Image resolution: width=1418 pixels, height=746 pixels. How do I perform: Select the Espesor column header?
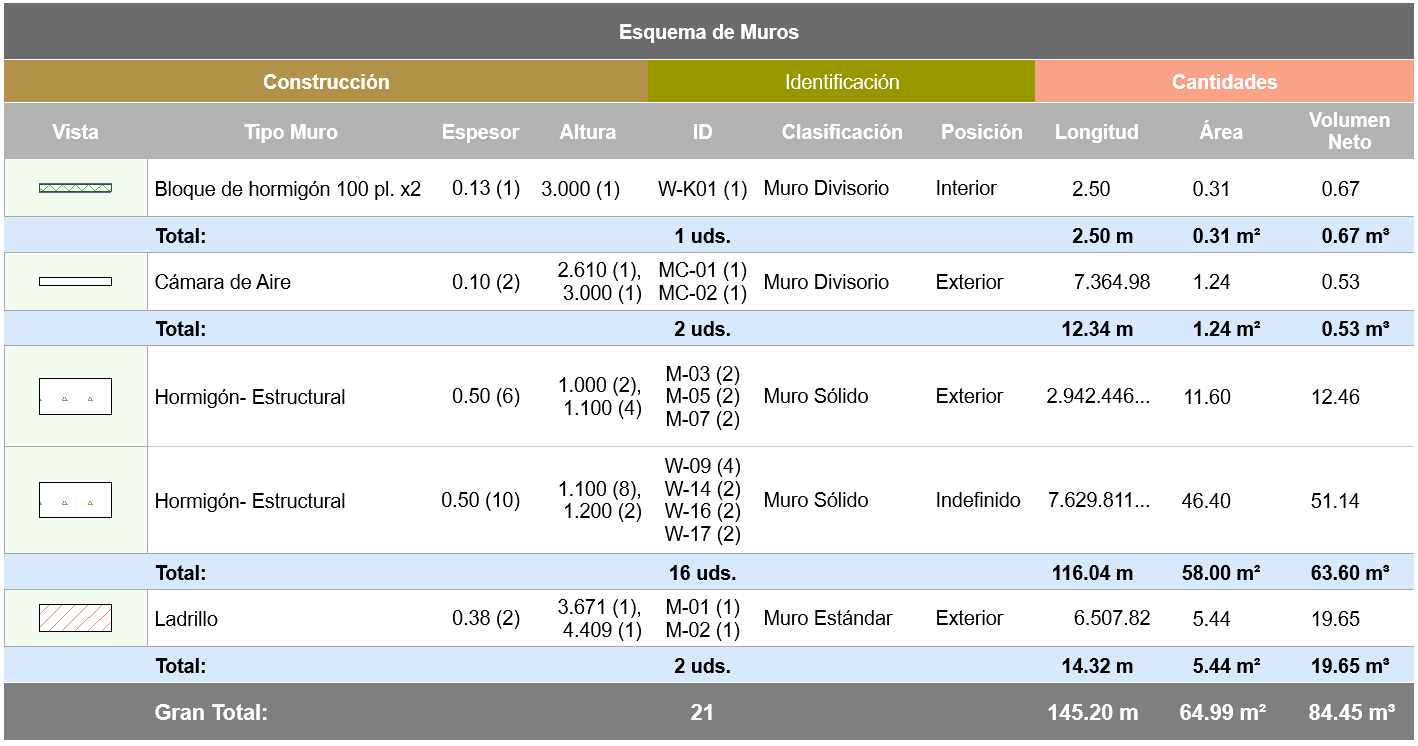coord(480,131)
